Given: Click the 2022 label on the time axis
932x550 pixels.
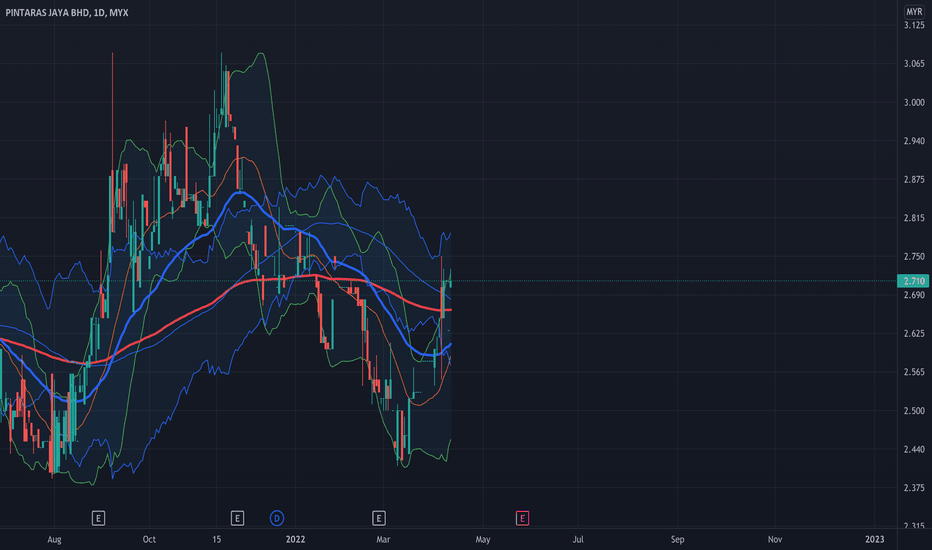Looking at the screenshot, I should pyautogui.click(x=295, y=539).
